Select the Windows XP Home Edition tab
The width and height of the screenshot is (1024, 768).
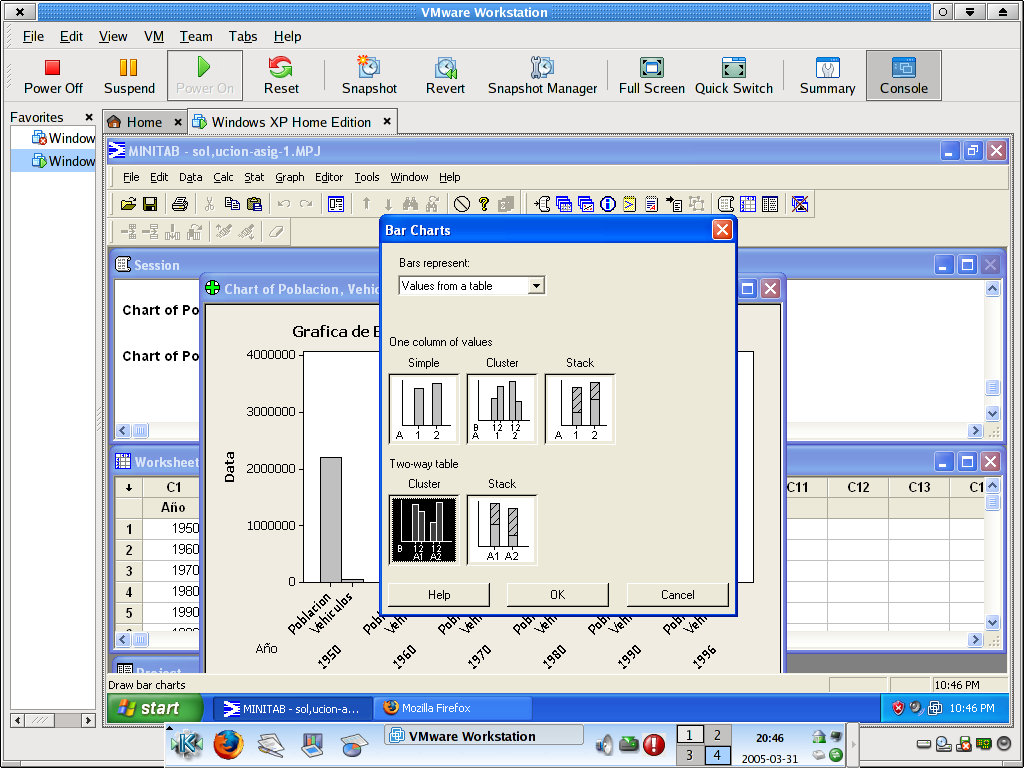[x=291, y=122]
